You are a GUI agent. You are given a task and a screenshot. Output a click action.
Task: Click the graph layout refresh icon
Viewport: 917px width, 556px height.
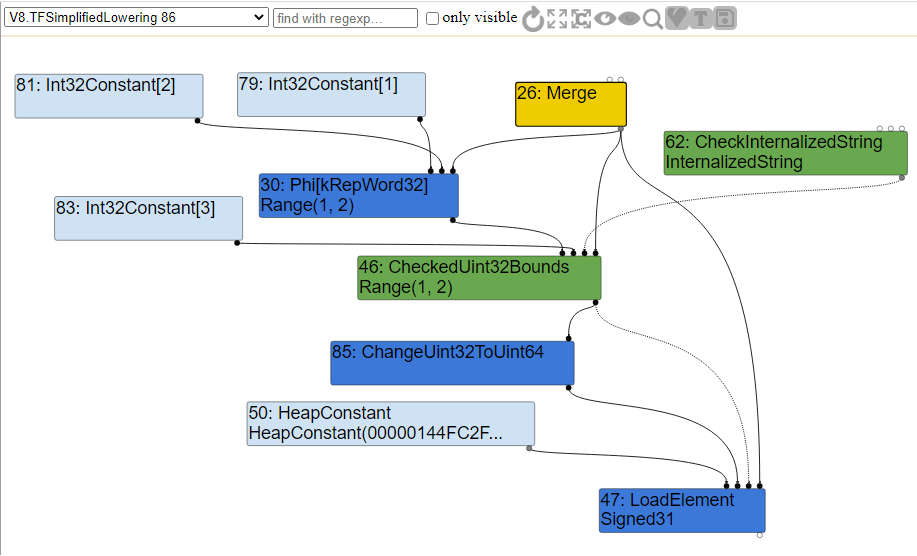tap(533, 19)
